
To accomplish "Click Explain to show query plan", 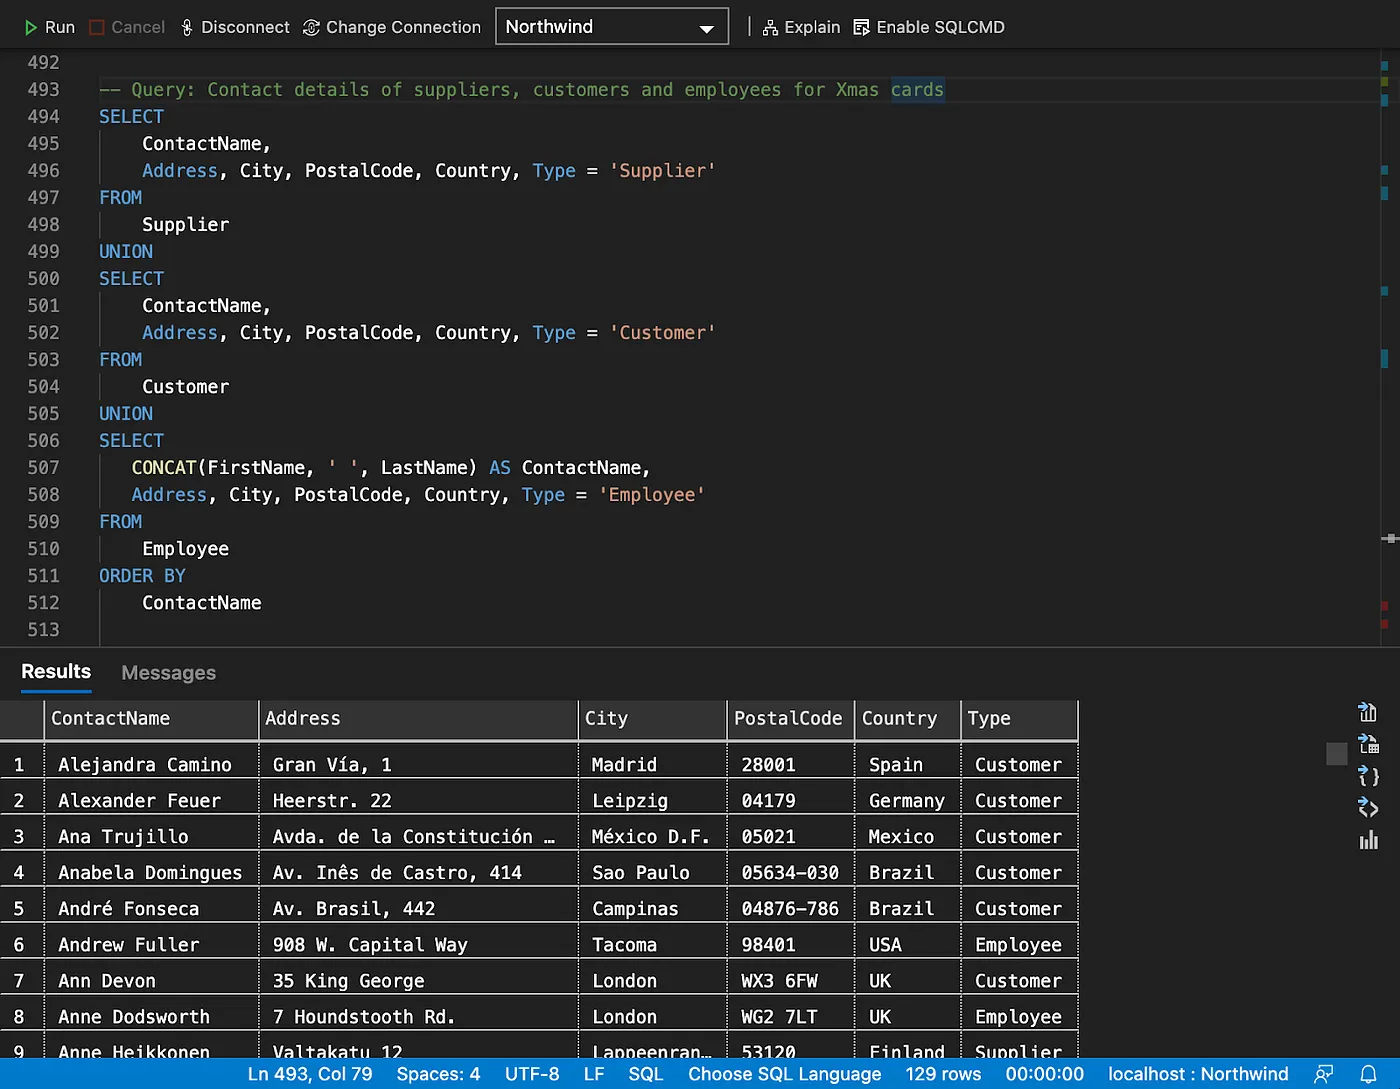I will (x=801, y=27).
